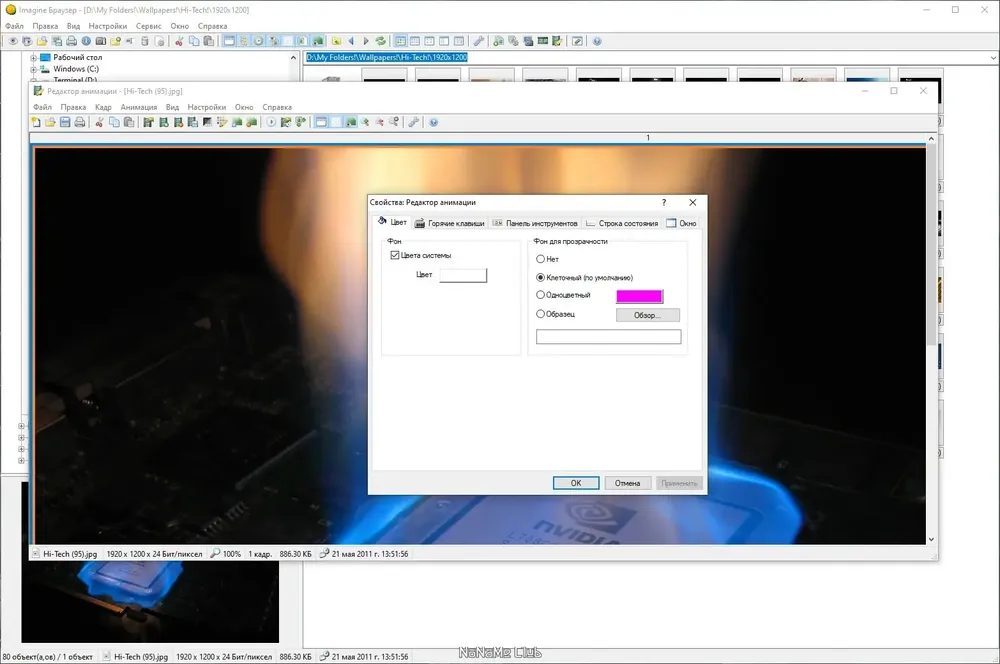The image size is (1000, 664).
Task: Select the Одноцветный radio option
Action: (x=540, y=295)
